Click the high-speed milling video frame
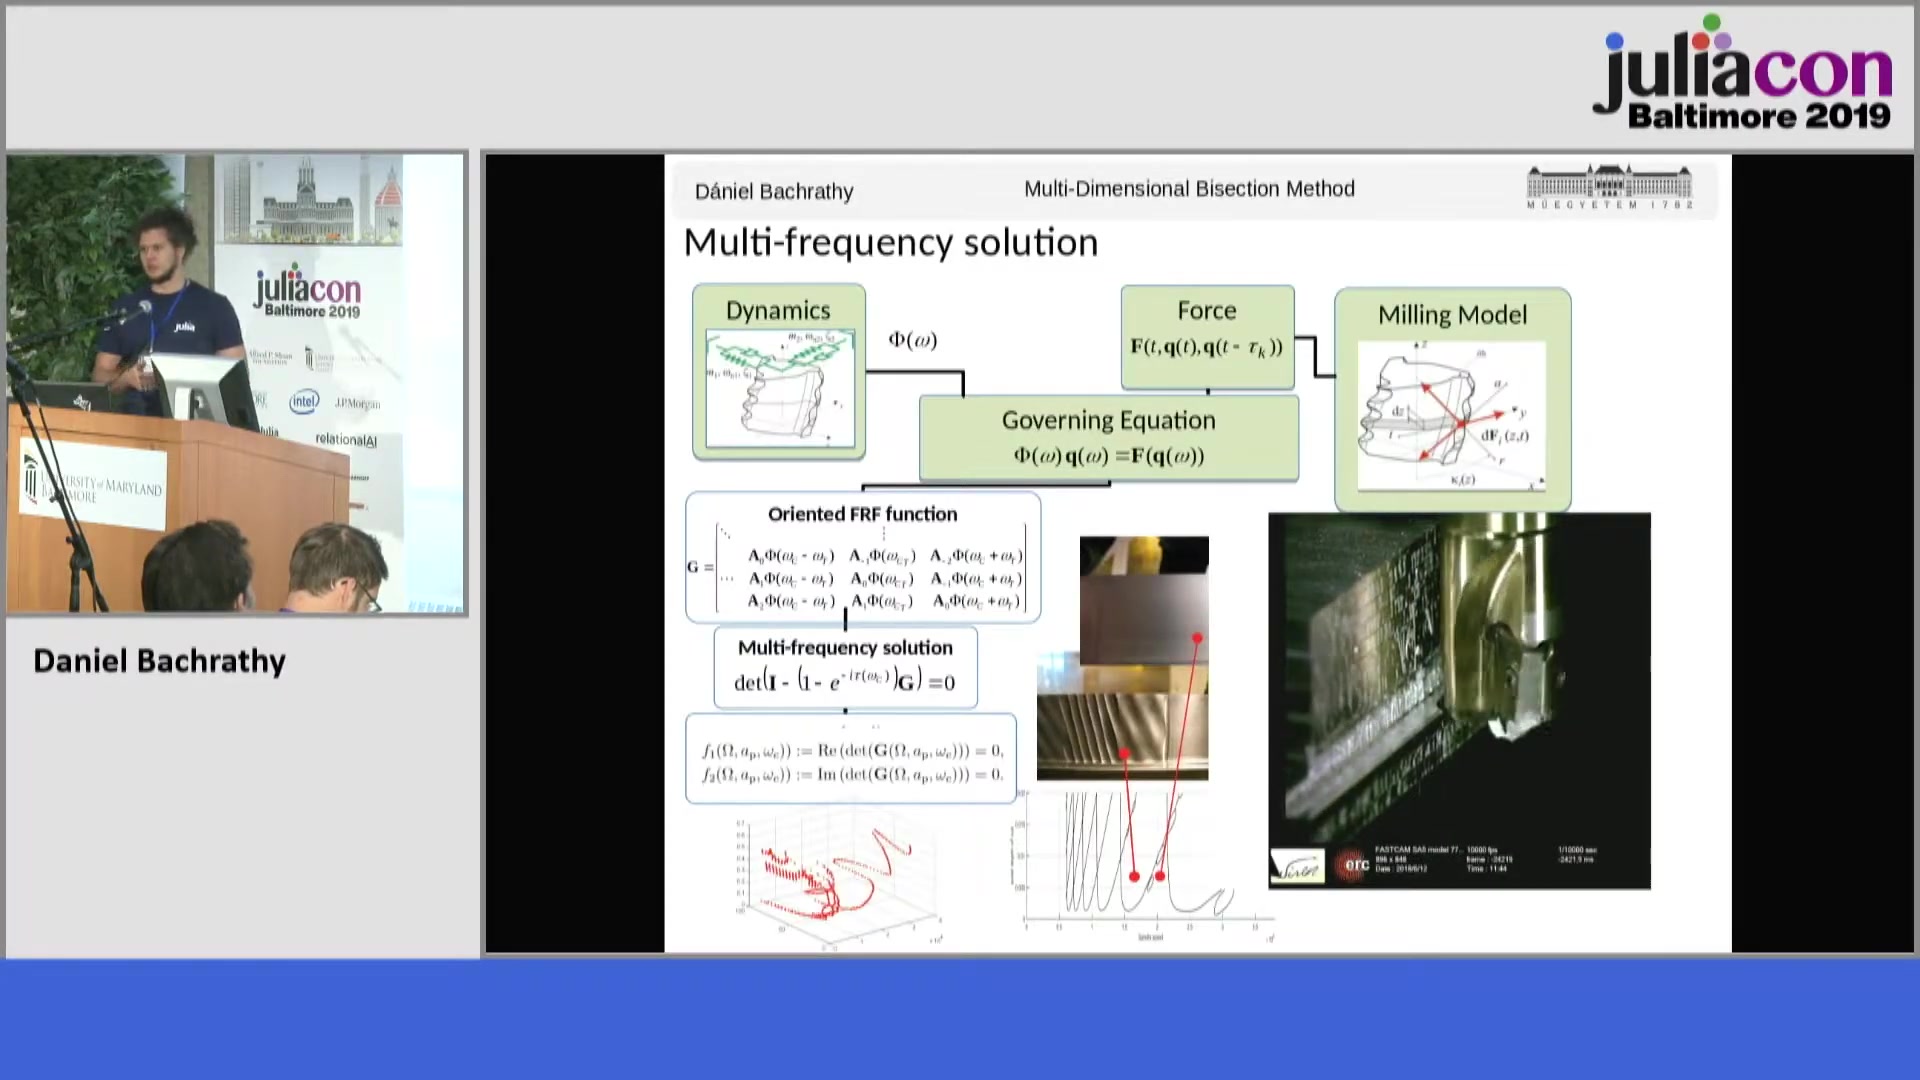Image resolution: width=1920 pixels, height=1080 pixels. pos(1459,700)
